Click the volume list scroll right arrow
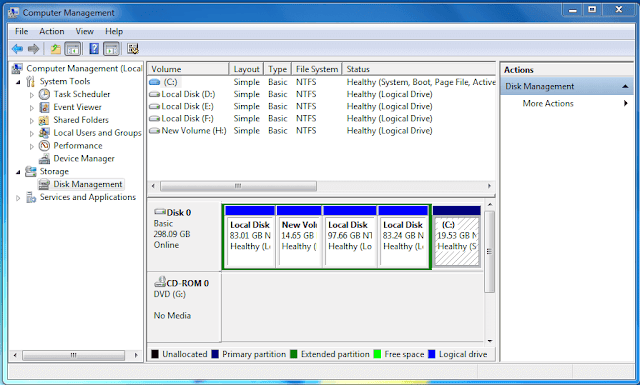This screenshot has height=385, width=640. 489,186
